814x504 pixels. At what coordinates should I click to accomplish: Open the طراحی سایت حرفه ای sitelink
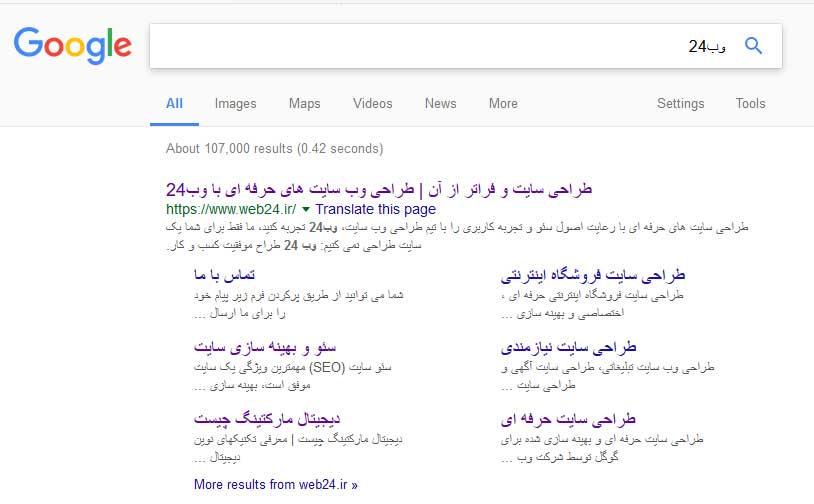click(x=568, y=418)
